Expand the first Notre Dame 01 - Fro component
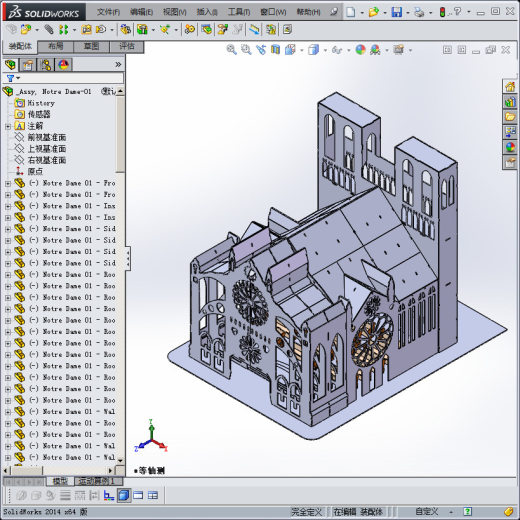 [x=8, y=183]
